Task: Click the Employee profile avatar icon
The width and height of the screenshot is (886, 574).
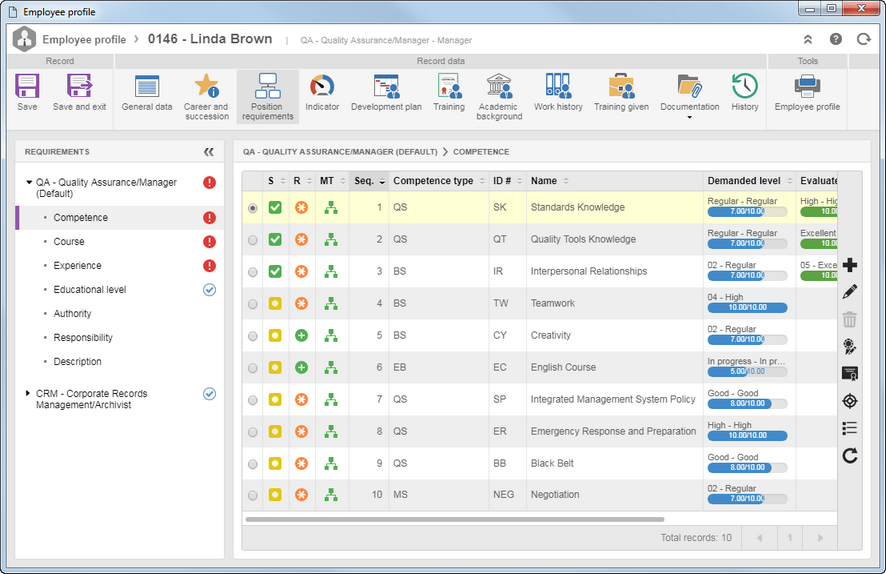Action: [24, 39]
